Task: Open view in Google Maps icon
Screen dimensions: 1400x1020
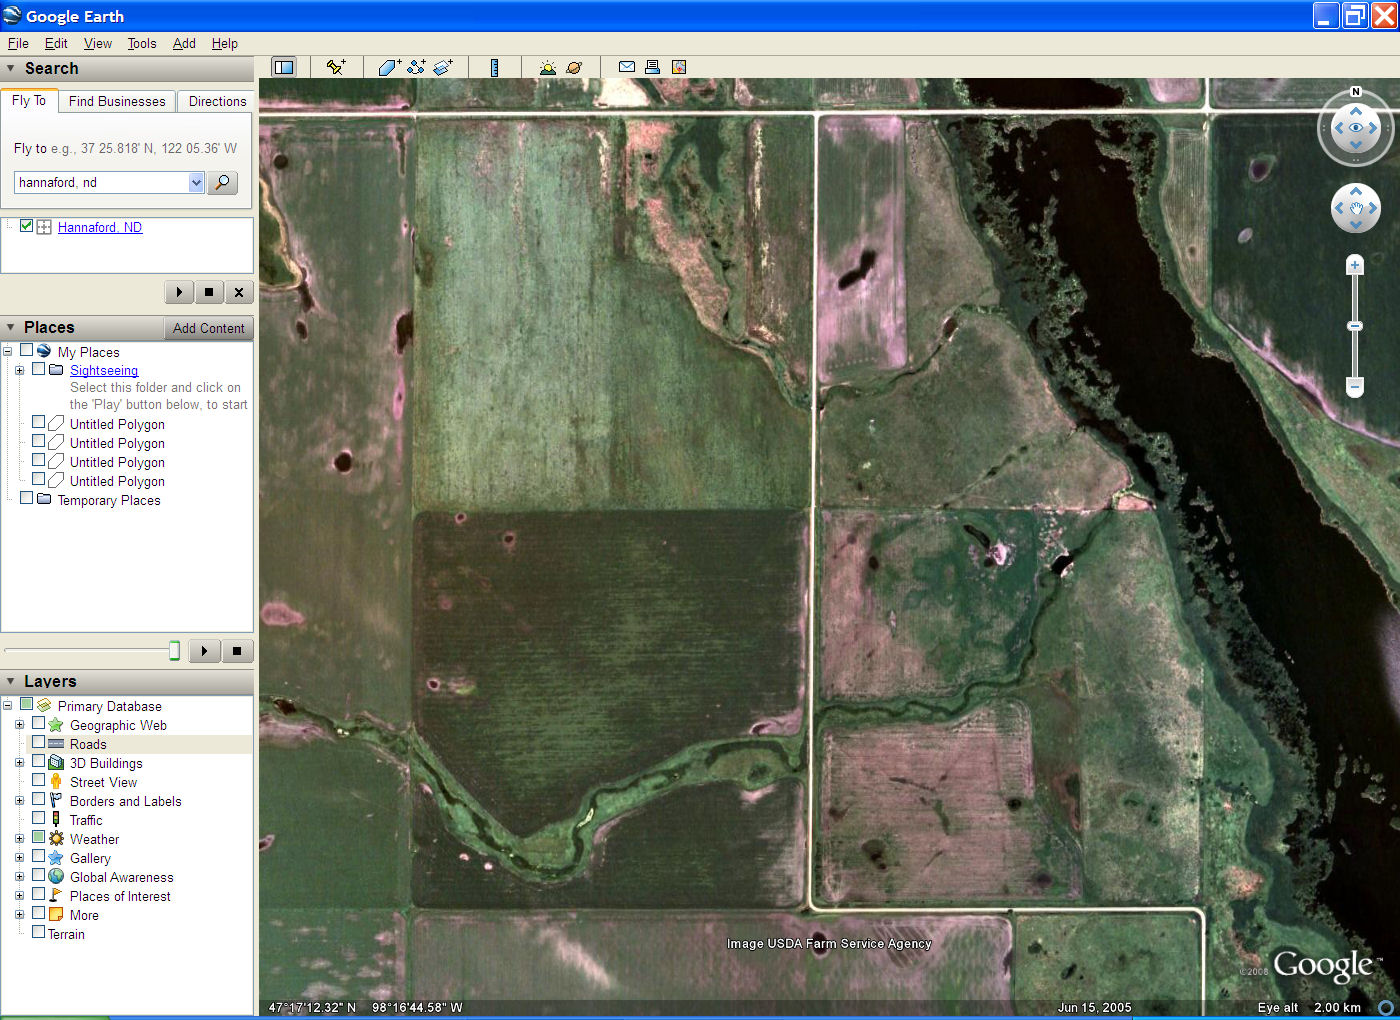Action: pyautogui.click(x=679, y=67)
